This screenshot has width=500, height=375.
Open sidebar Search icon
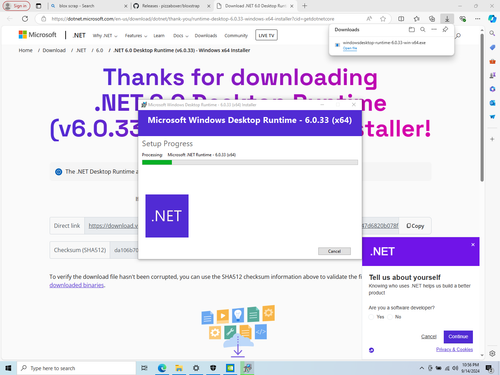tap(492, 33)
